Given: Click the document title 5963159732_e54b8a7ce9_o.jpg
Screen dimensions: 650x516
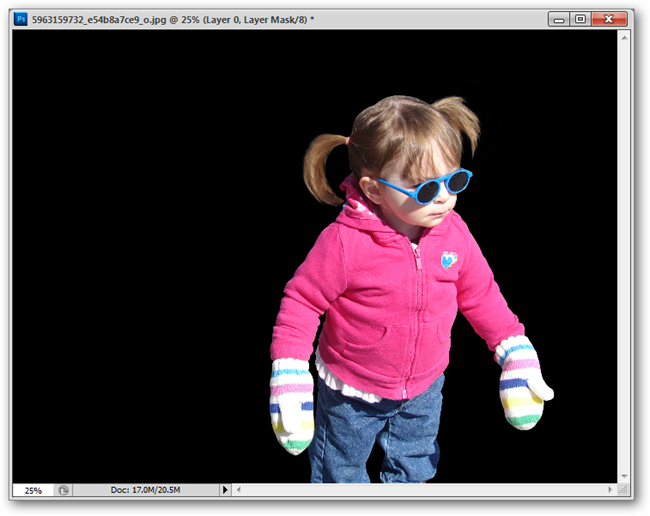Looking at the screenshot, I should [x=99, y=19].
